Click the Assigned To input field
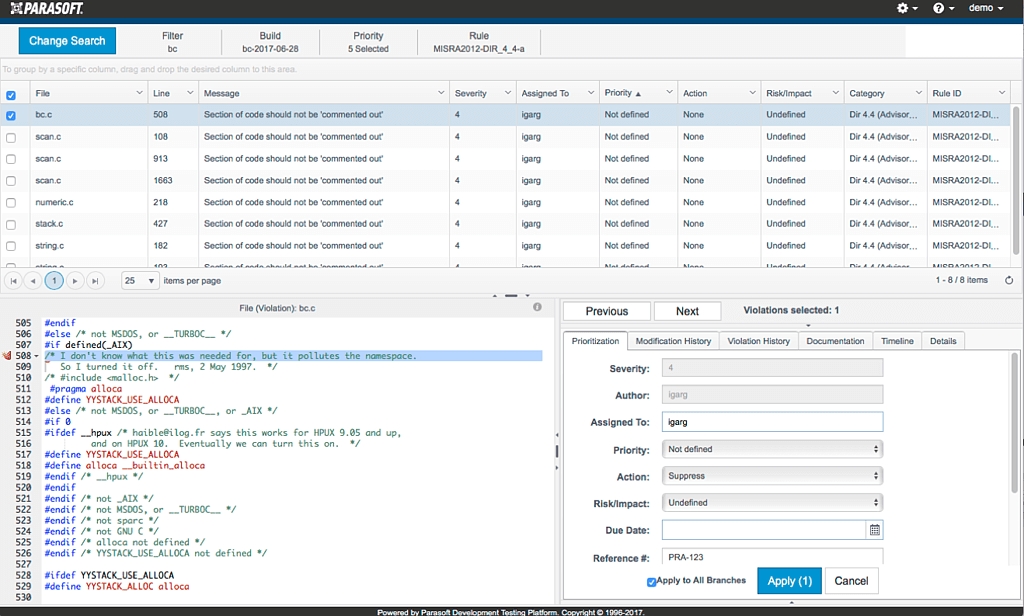The height and width of the screenshot is (616, 1024). point(772,422)
